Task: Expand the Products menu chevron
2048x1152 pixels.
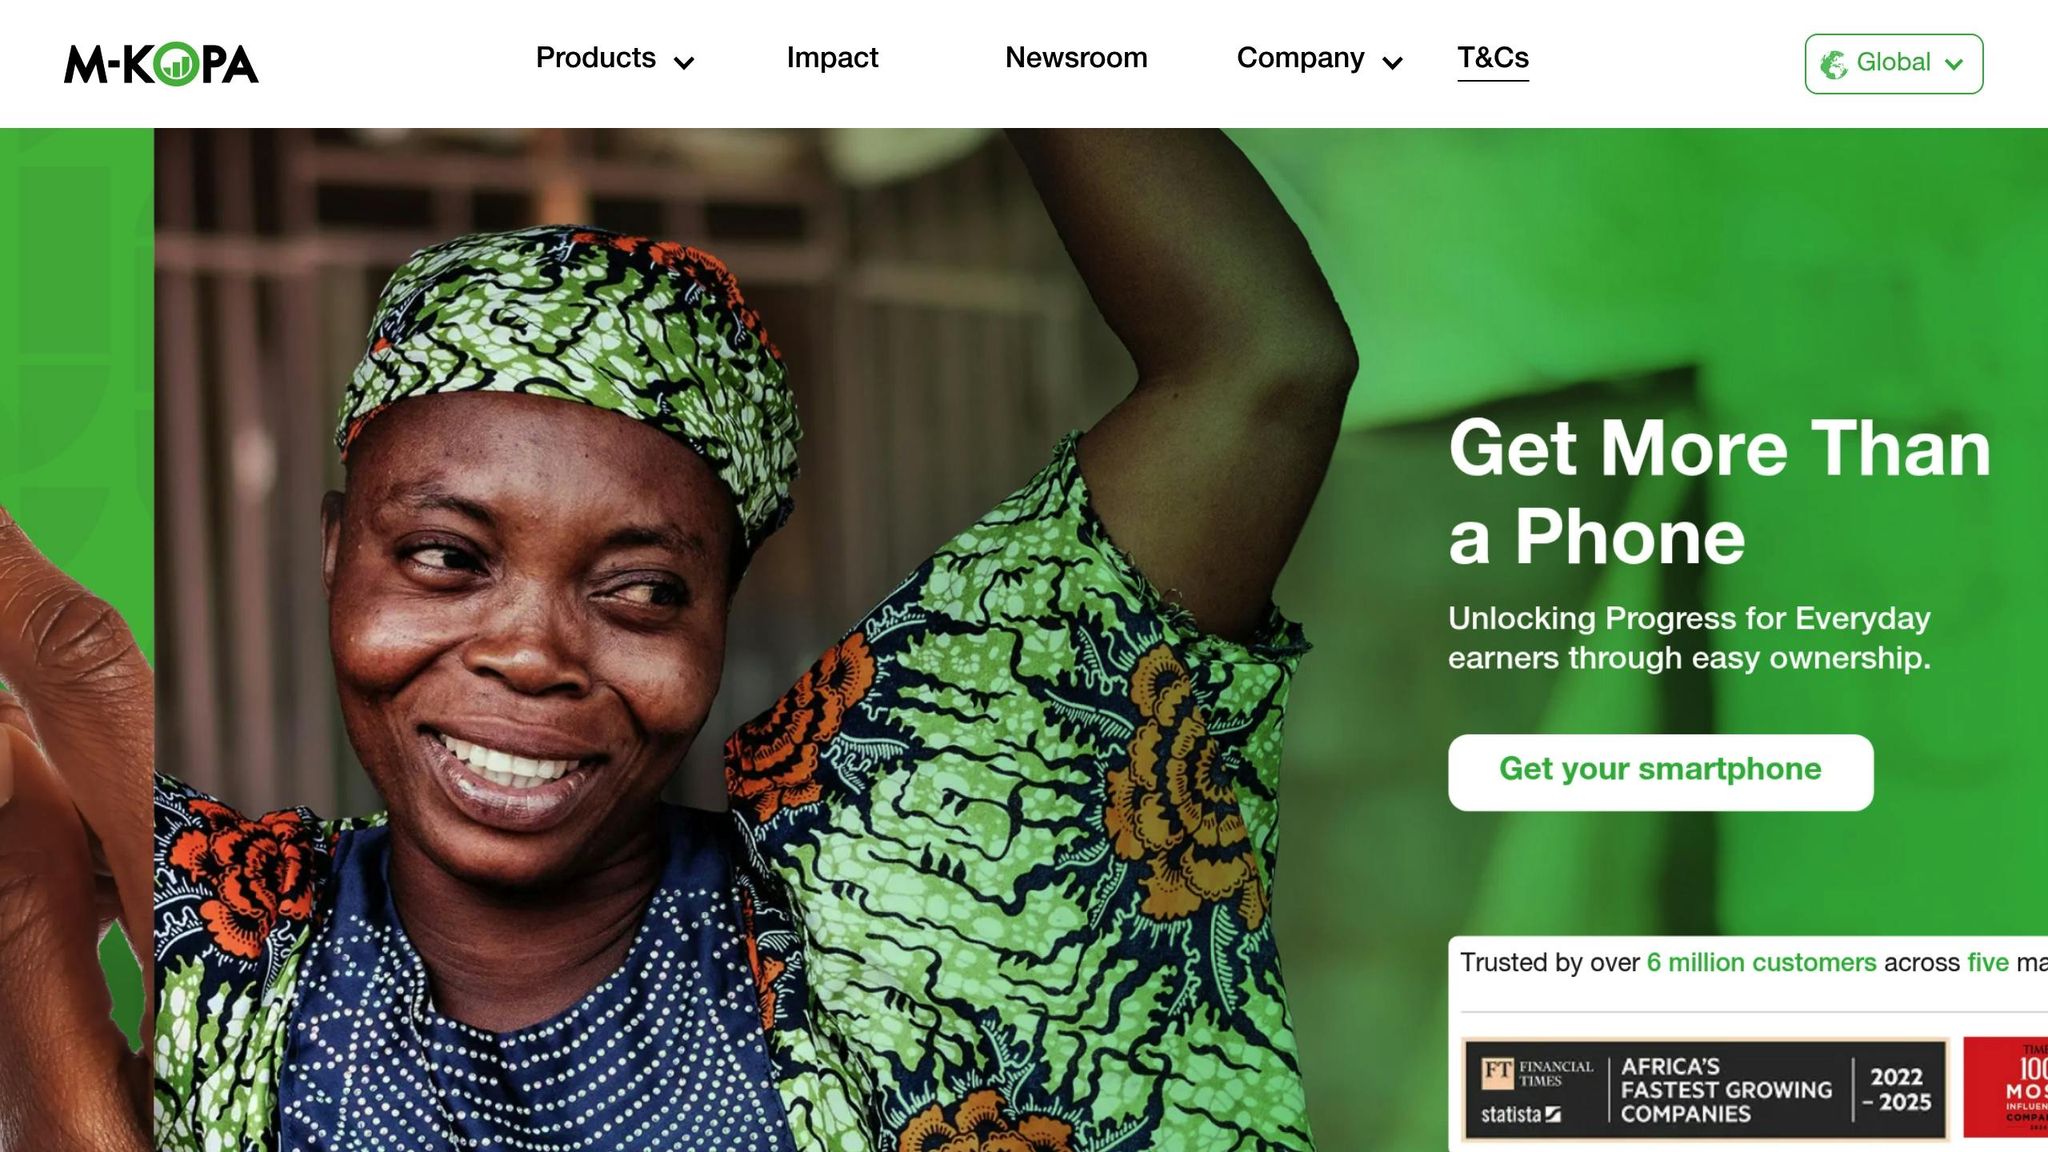Action: coord(684,64)
